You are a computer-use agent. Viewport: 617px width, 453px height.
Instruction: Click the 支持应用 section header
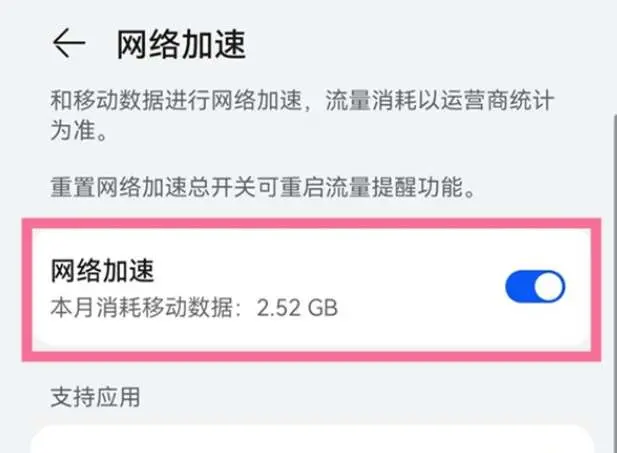(x=95, y=396)
